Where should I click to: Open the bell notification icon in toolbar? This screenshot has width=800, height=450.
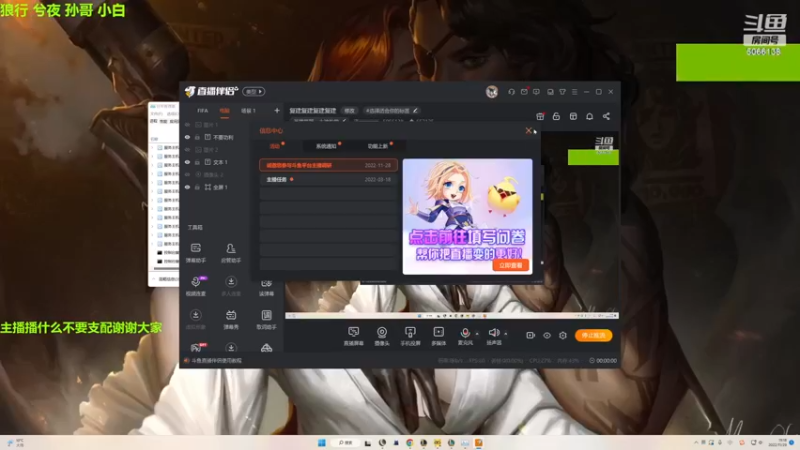point(589,116)
